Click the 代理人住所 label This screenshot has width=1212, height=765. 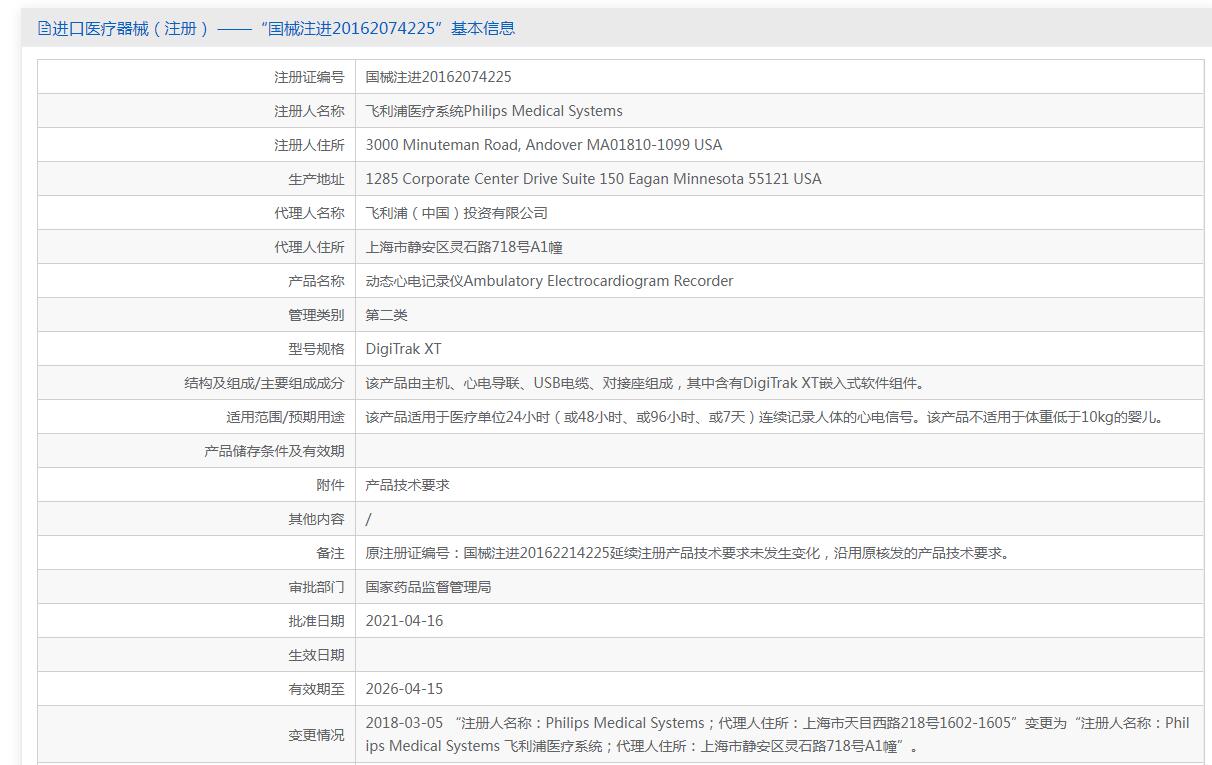point(309,247)
